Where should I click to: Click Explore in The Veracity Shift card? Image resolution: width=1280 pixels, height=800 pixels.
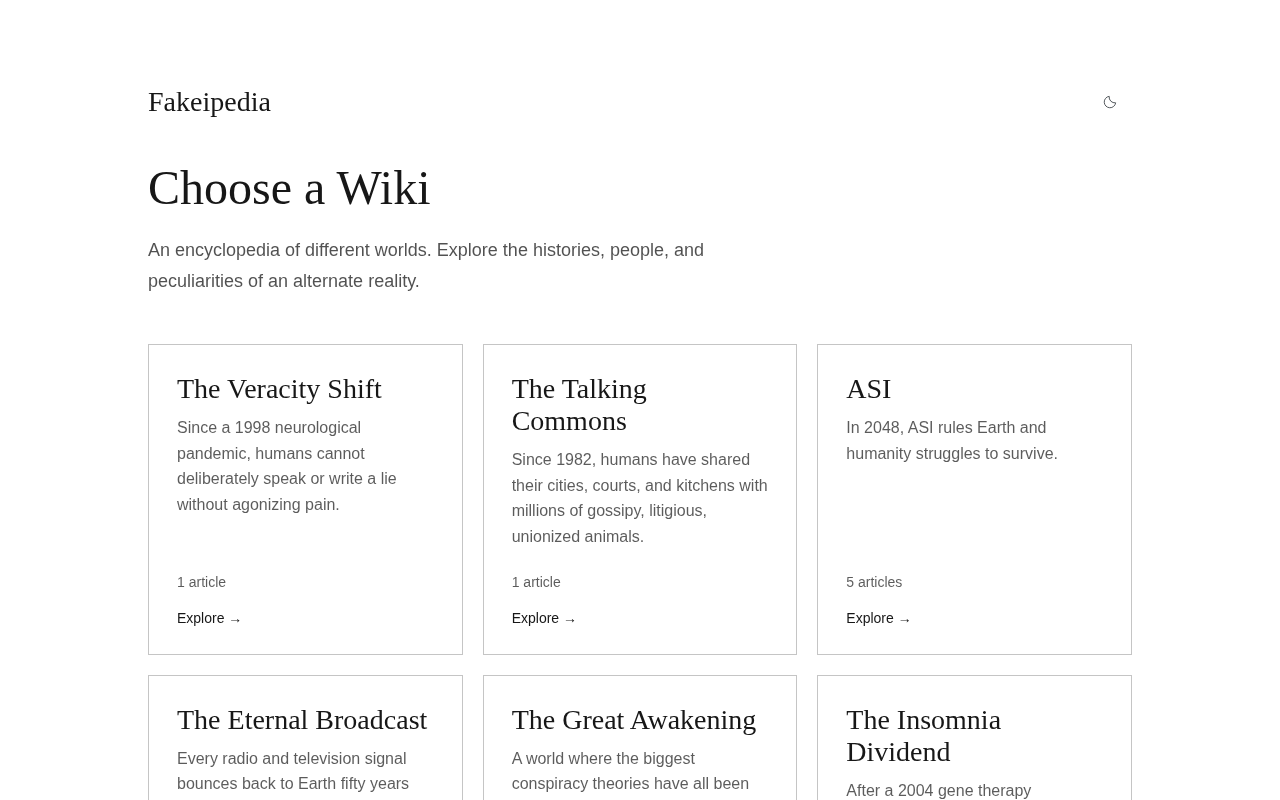209,618
